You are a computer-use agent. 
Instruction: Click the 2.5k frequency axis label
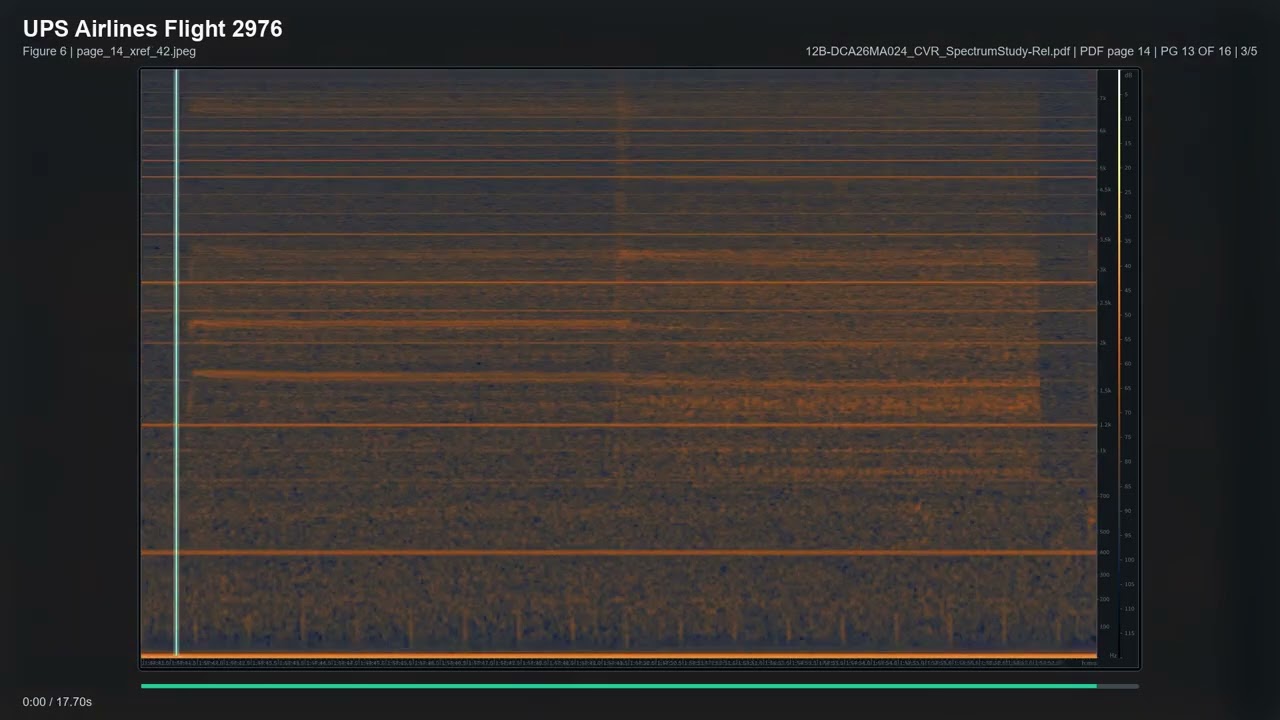click(x=1105, y=303)
